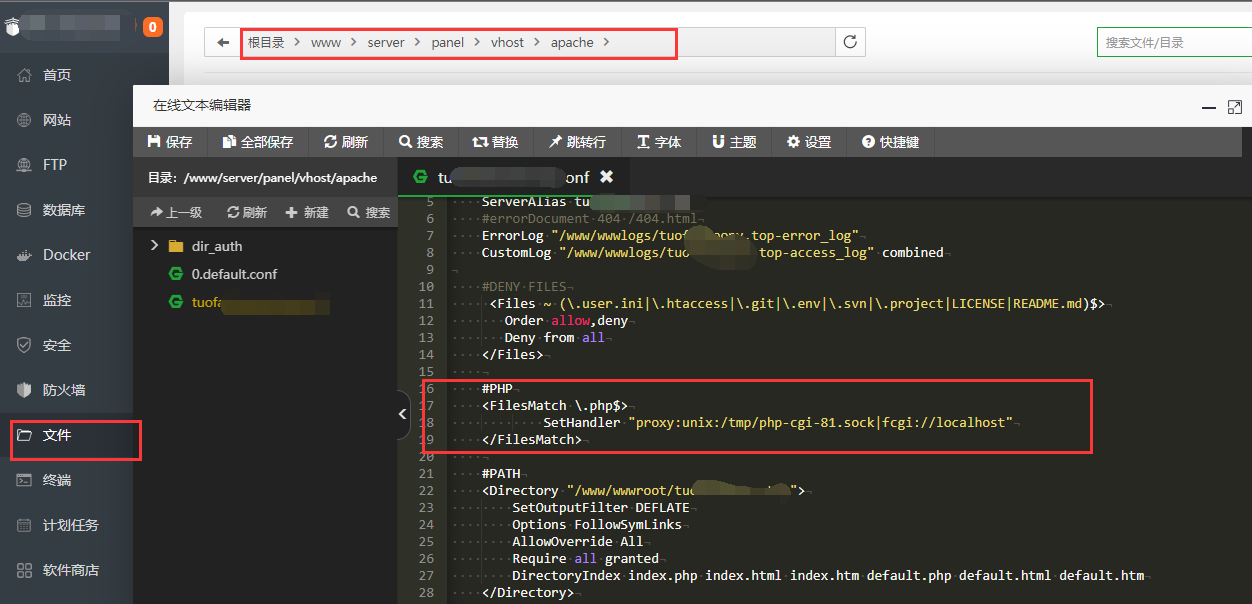1252x604 pixels.
Task: Click 刷新 refresh in file tree panel
Action: pyautogui.click(x=247, y=212)
